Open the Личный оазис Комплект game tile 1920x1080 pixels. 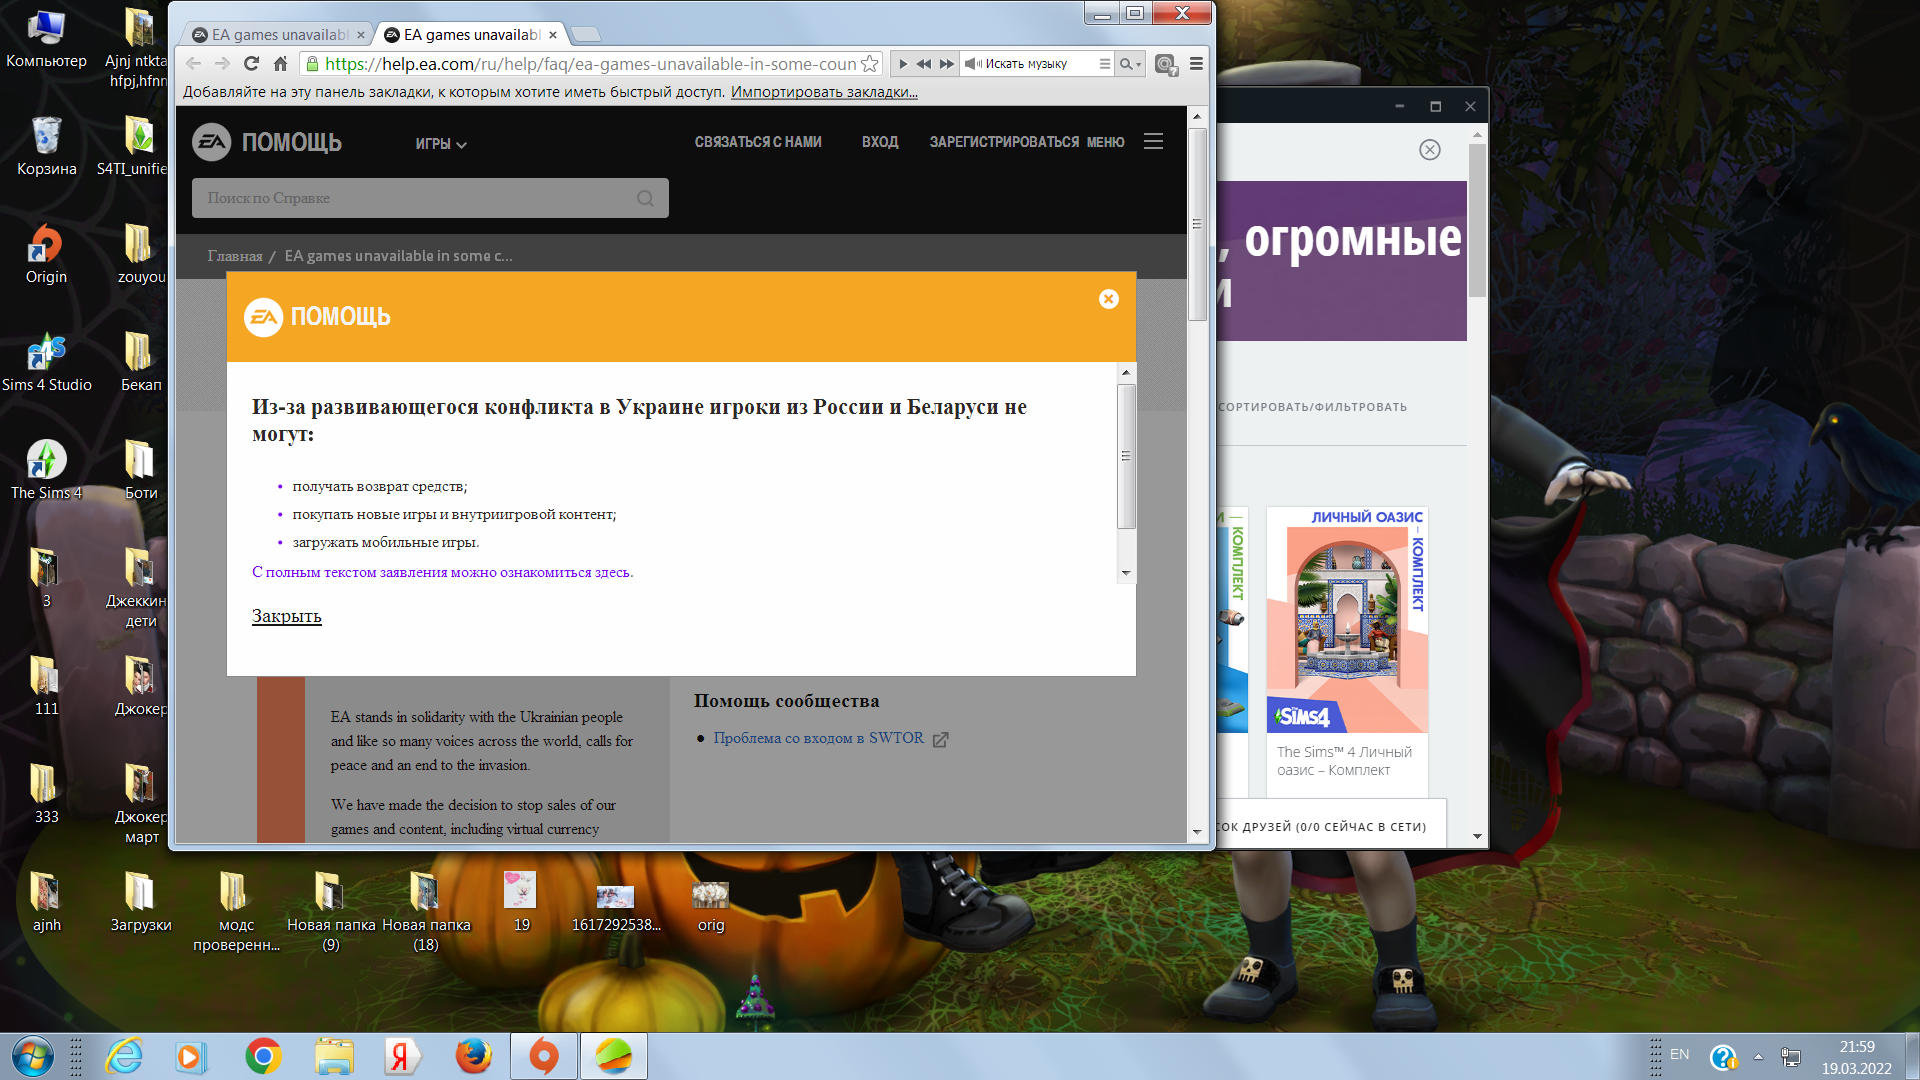click(x=1346, y=650)
